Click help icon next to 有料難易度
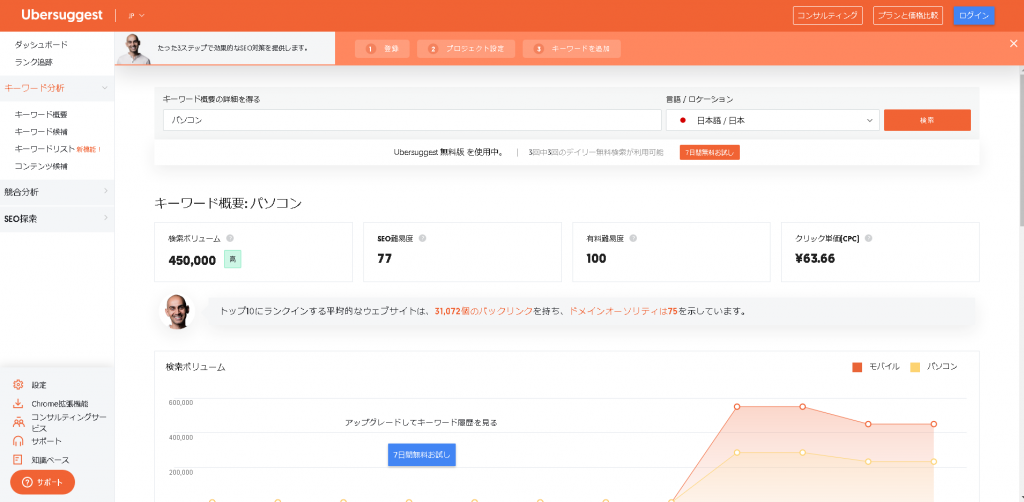This screenshot has width=1024, height=502. (633, 238)
